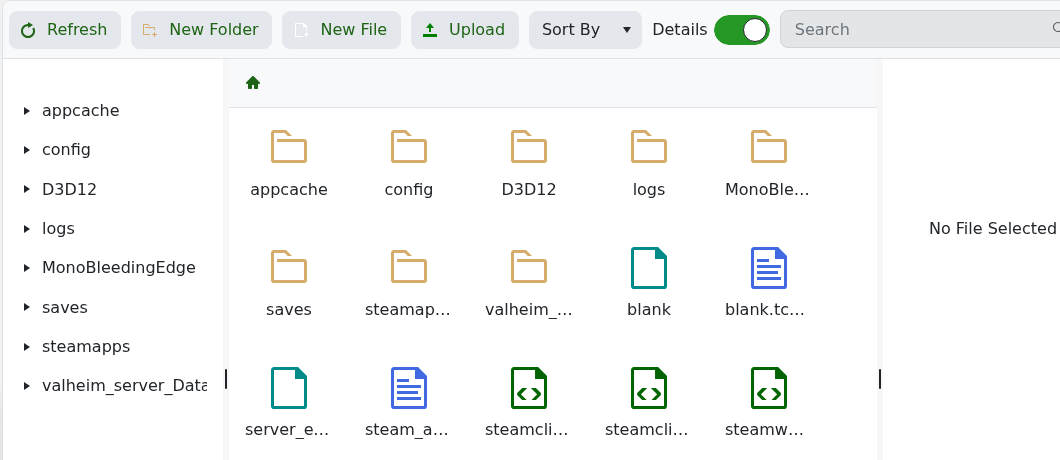Screen dimensions: 1060x460
Task: Click the 'D3D12' label in the grid
Action: point(529,189)
